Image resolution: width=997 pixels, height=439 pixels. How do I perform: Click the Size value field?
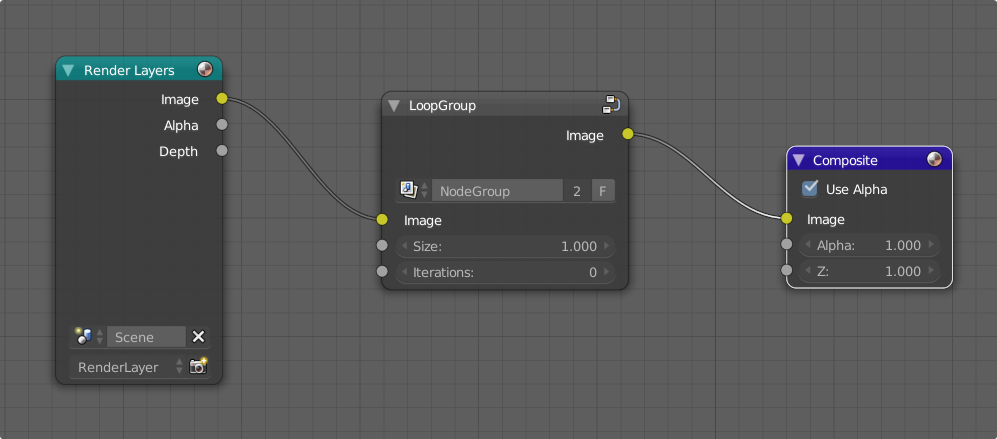[x=505, y=246]
